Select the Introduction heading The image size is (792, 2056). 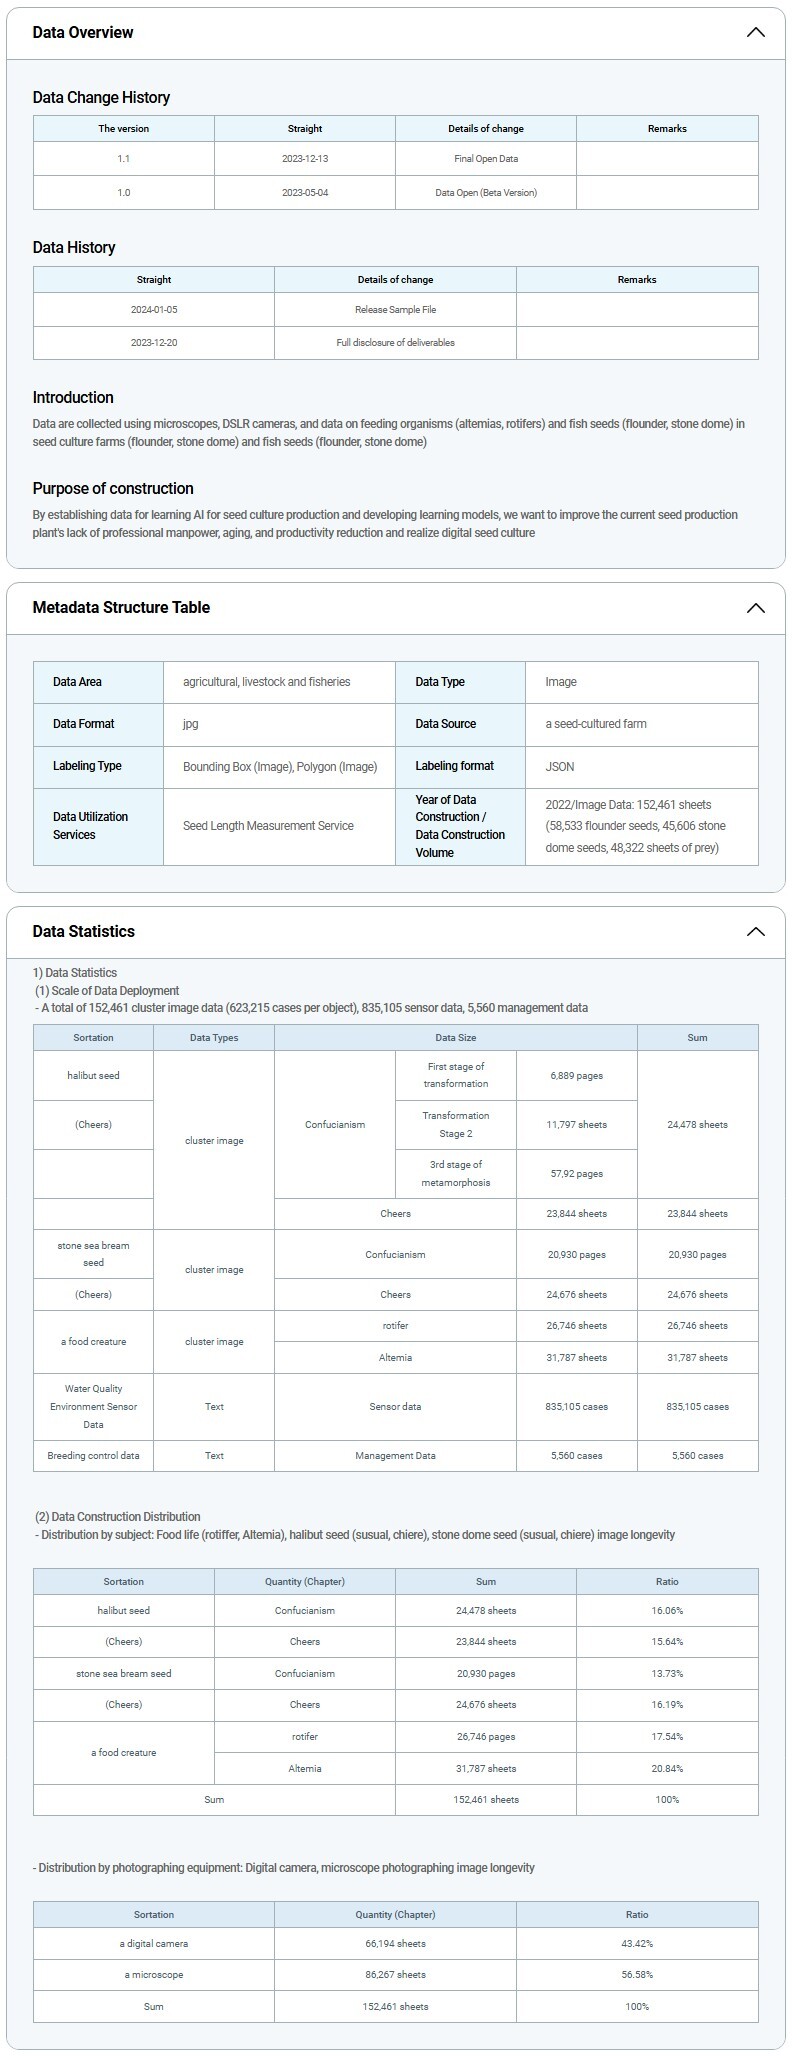(73, 397)
